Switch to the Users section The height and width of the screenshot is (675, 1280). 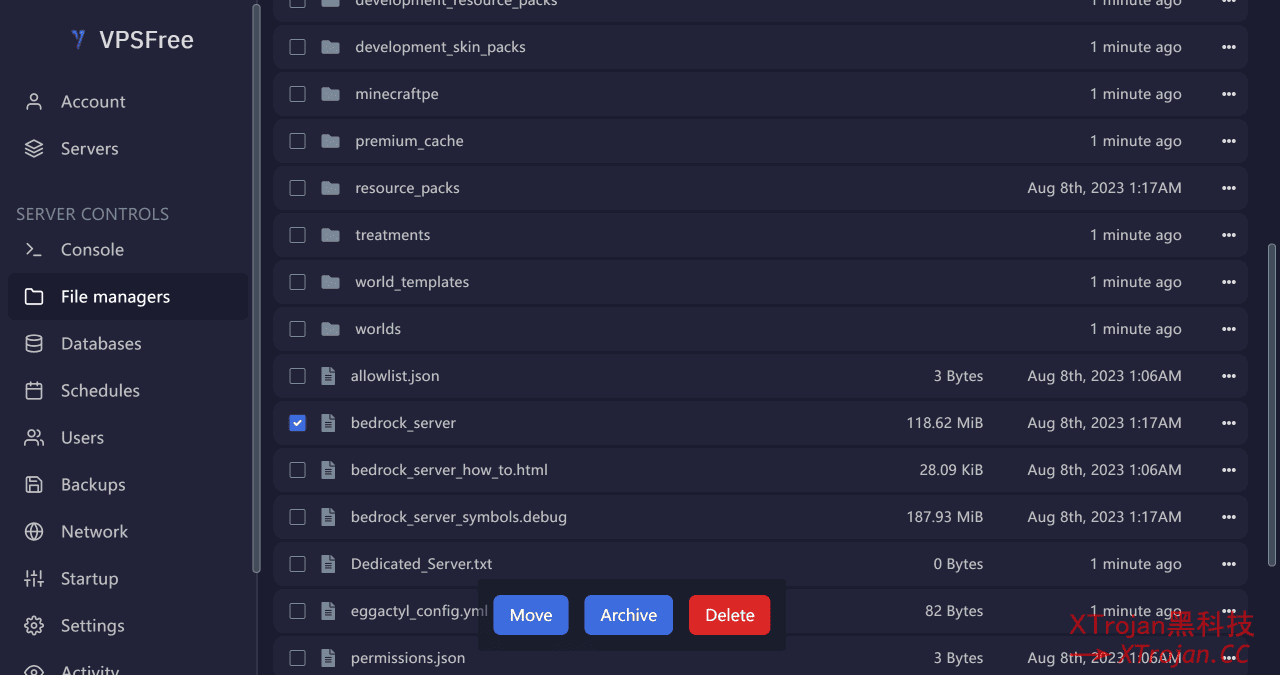[x=82, y=438]
